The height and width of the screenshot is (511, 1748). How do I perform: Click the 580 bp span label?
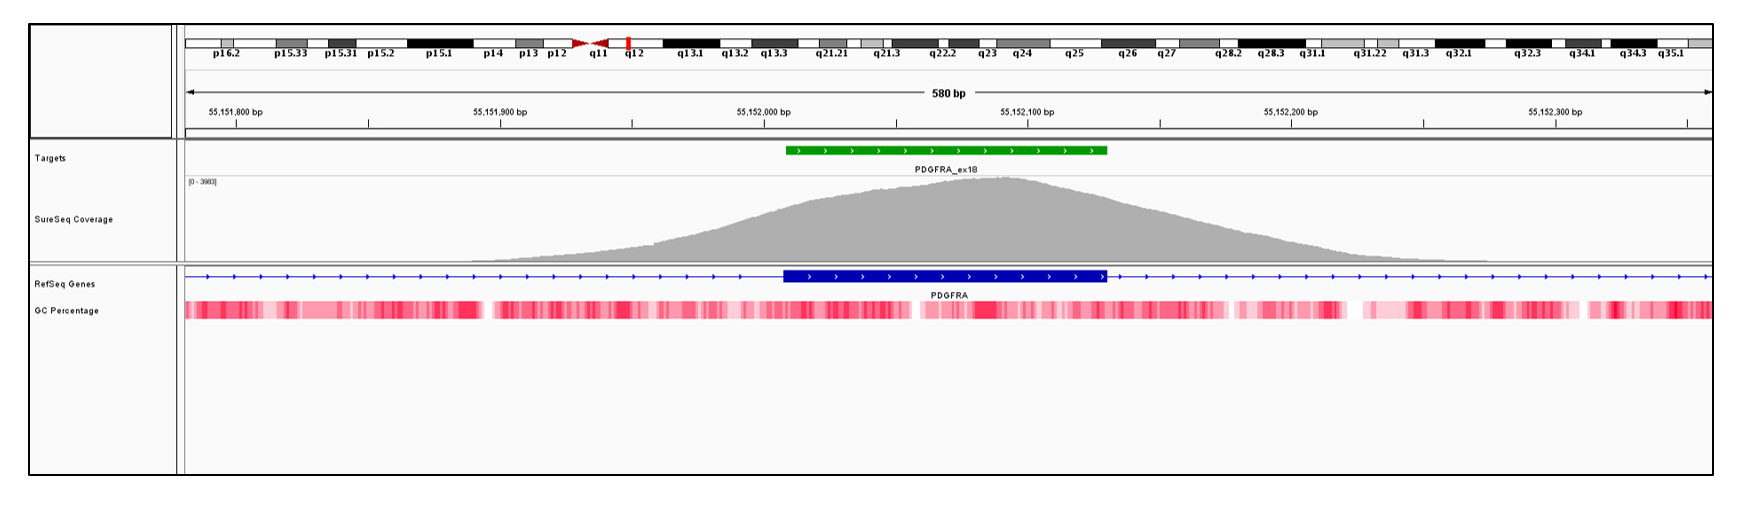[x=949, y=93]
